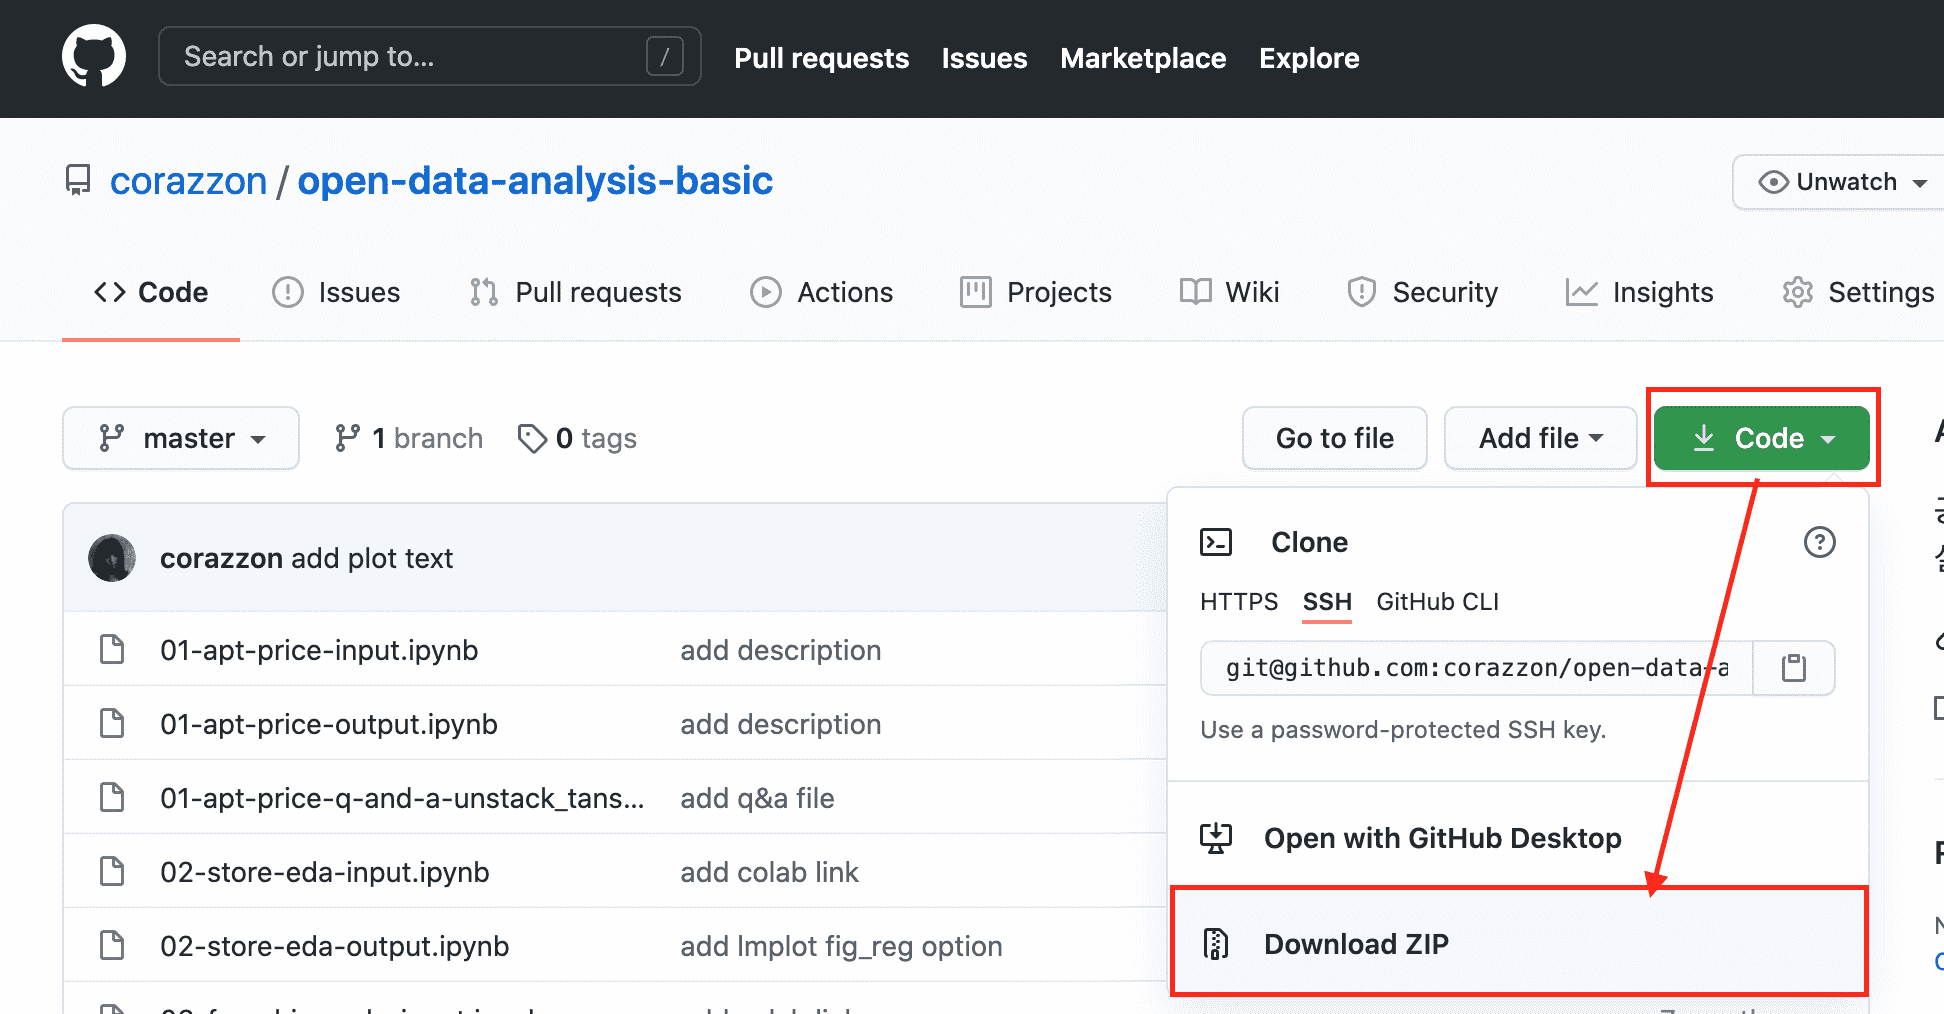Select the SSH clone option

pyautogui.click(x=1327, y=601)
